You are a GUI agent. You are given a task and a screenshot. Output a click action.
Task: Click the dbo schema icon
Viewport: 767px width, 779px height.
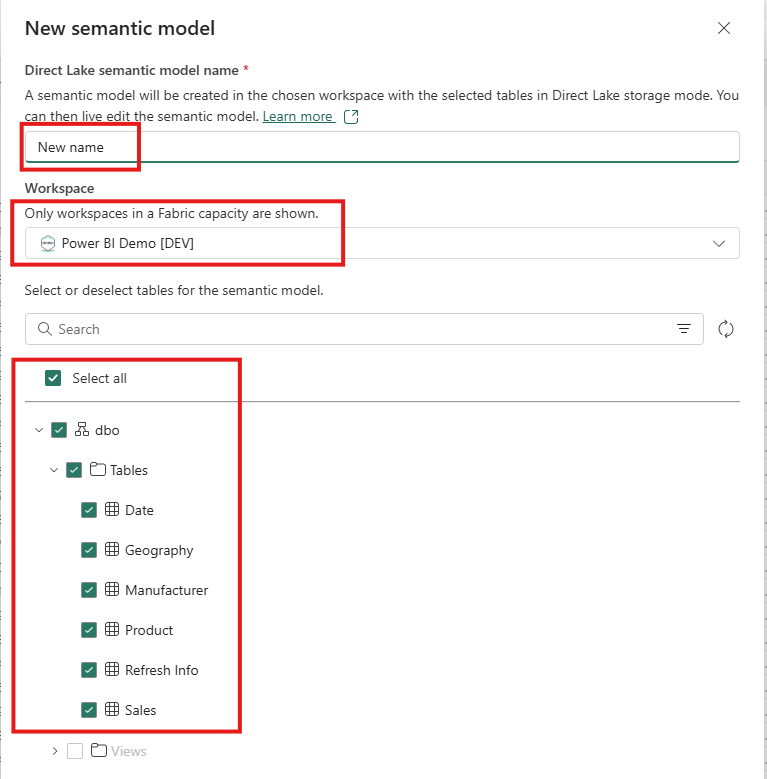(x=82, y=430)
